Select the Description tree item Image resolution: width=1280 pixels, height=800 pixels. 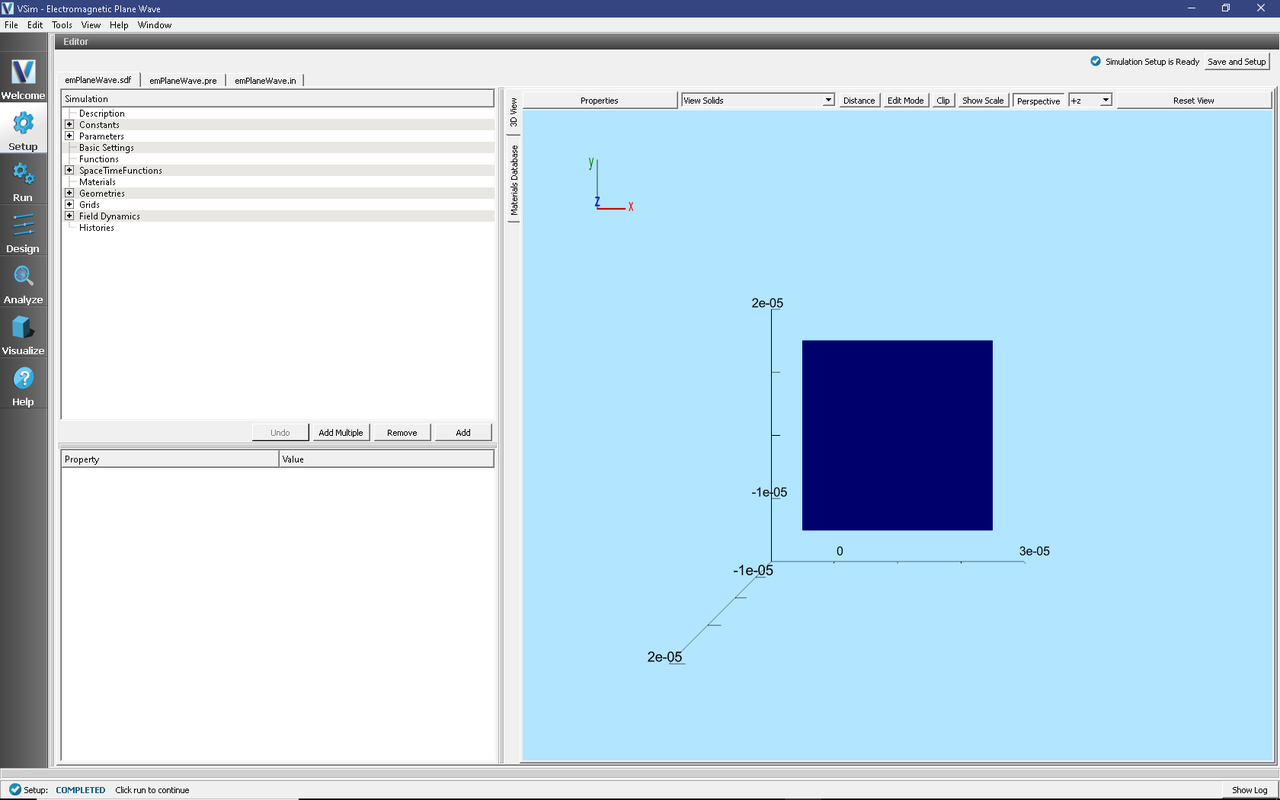tap(102, 113)
